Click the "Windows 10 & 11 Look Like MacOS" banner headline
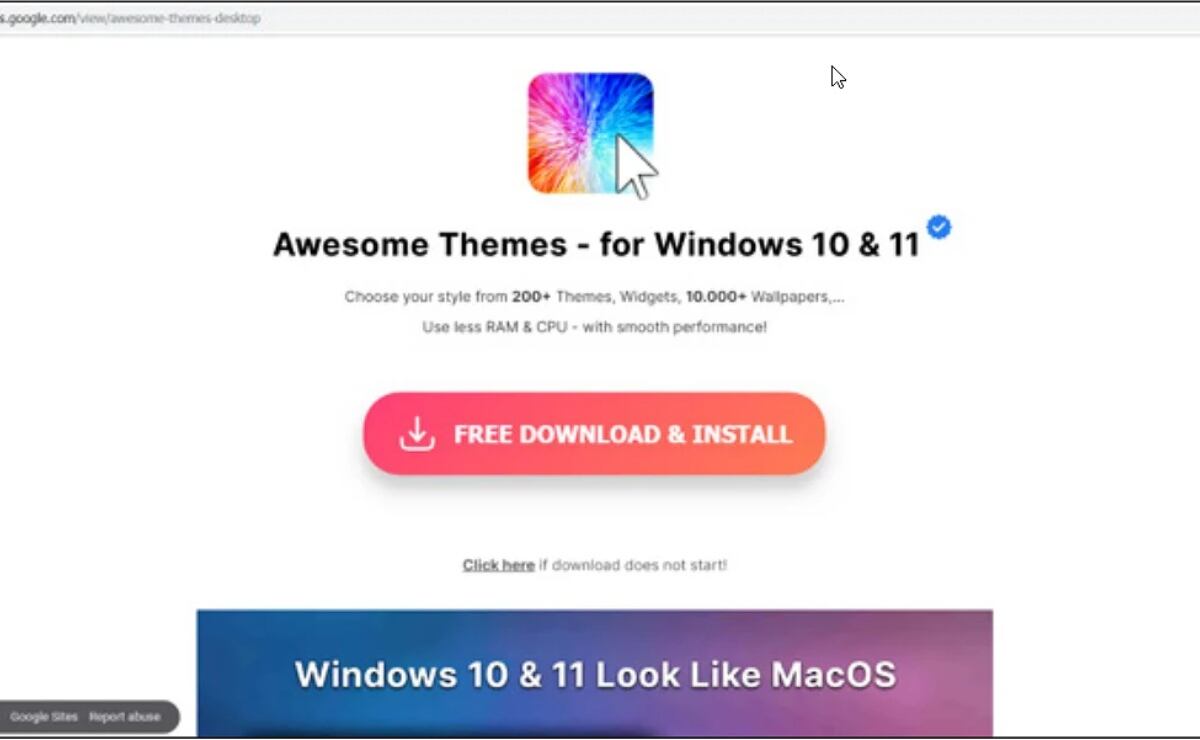 pos(595,674)
